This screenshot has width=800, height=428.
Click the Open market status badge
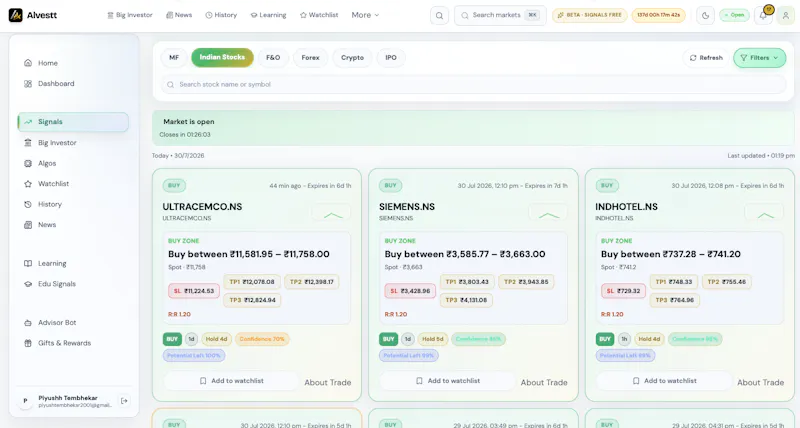(734, 15)
